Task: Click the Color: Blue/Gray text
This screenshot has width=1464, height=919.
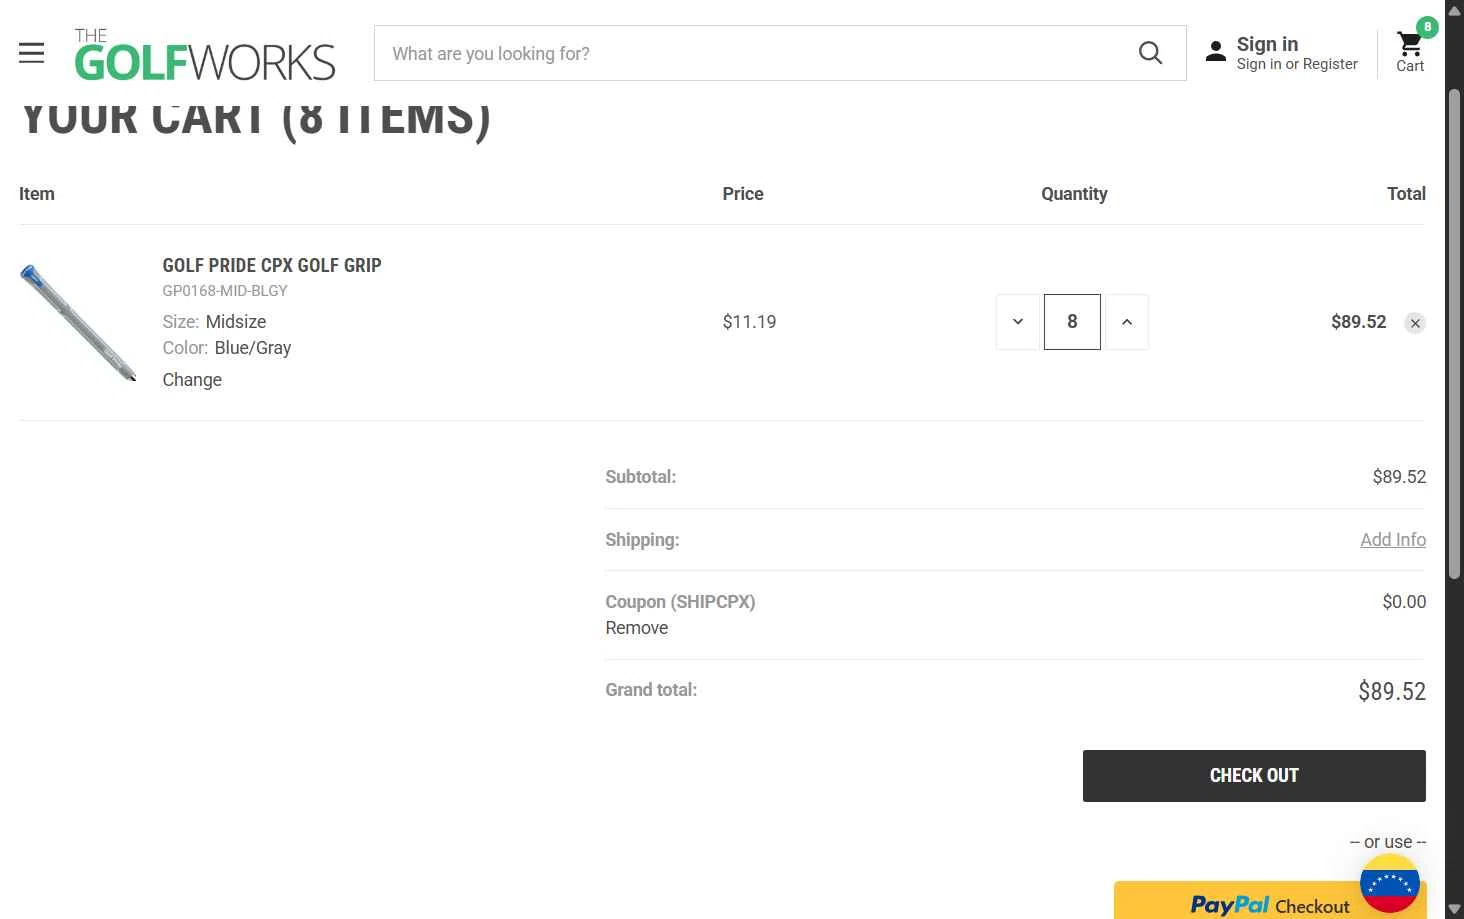Action: point(227,348)
